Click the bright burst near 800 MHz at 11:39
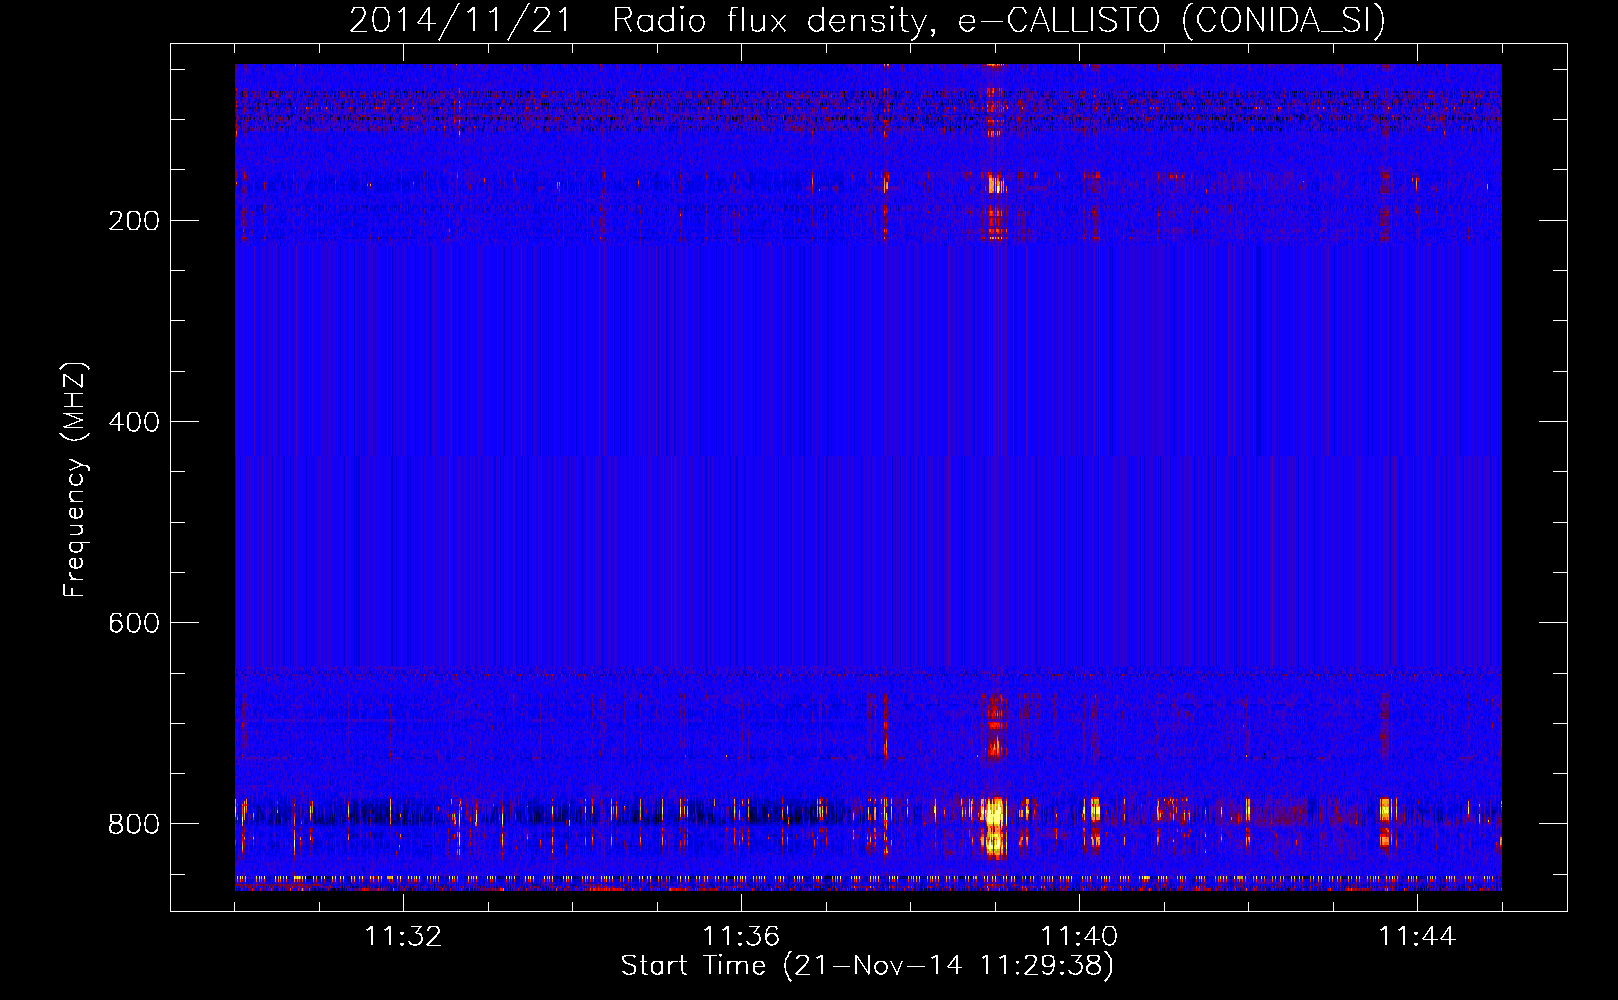Viewport: 1618px width, 1000px height. pyautogui.click(x=994, y=826)
